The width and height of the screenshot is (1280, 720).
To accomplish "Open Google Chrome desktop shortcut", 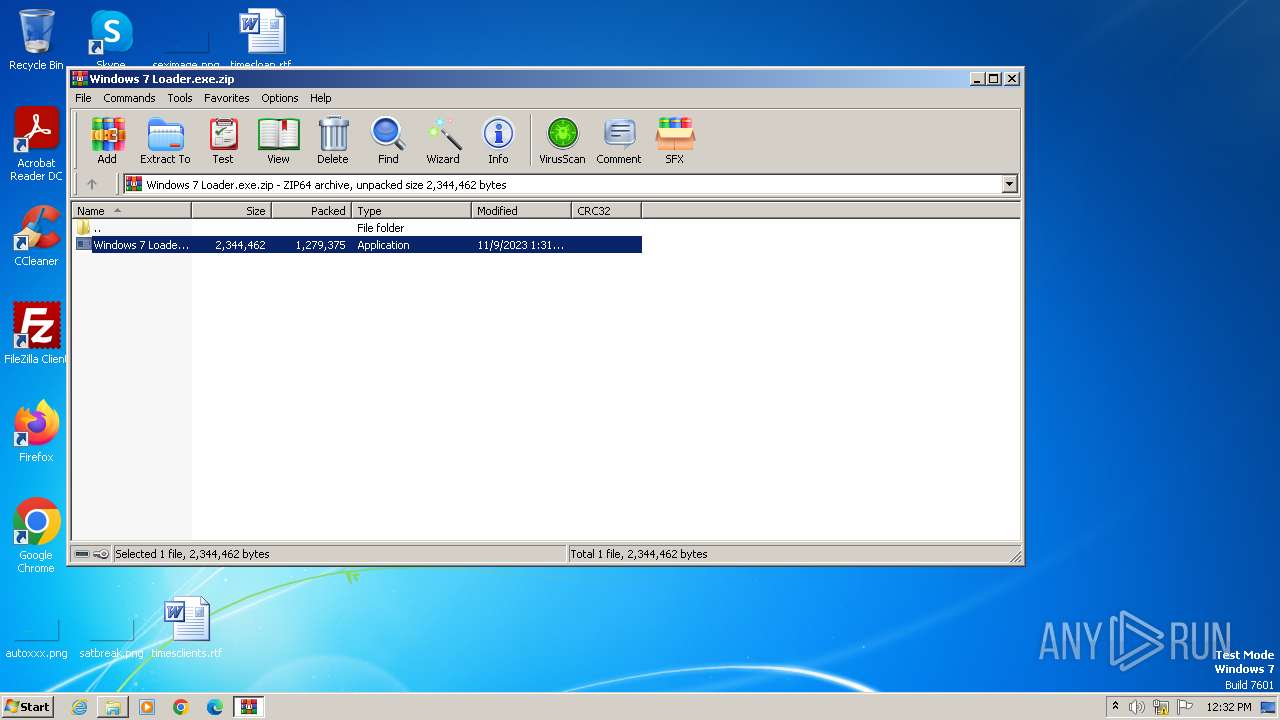I will click(36, 536).
